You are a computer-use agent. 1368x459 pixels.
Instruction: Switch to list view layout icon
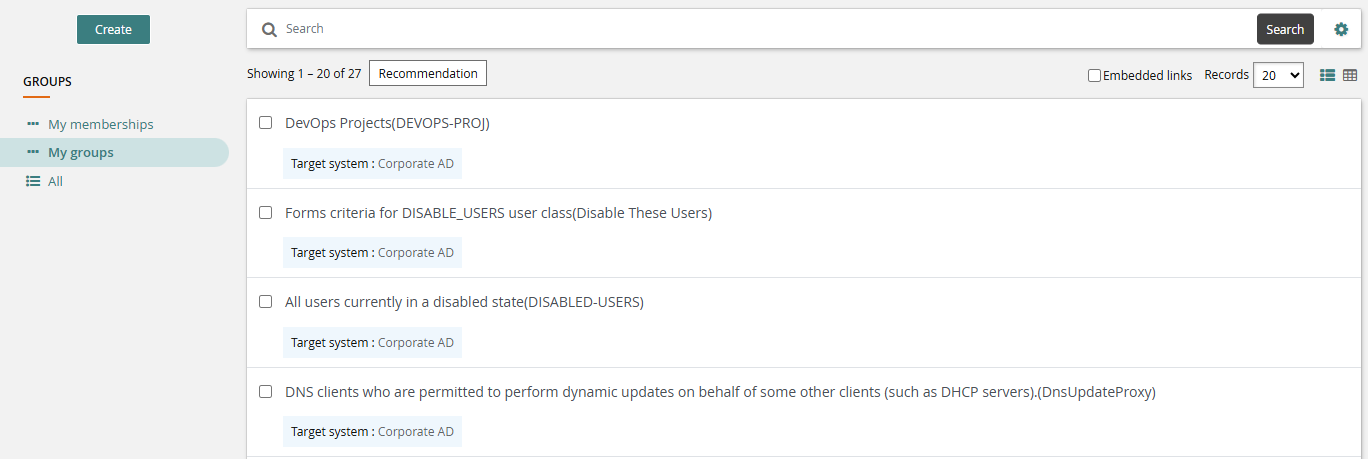(x=1328, y=75)
